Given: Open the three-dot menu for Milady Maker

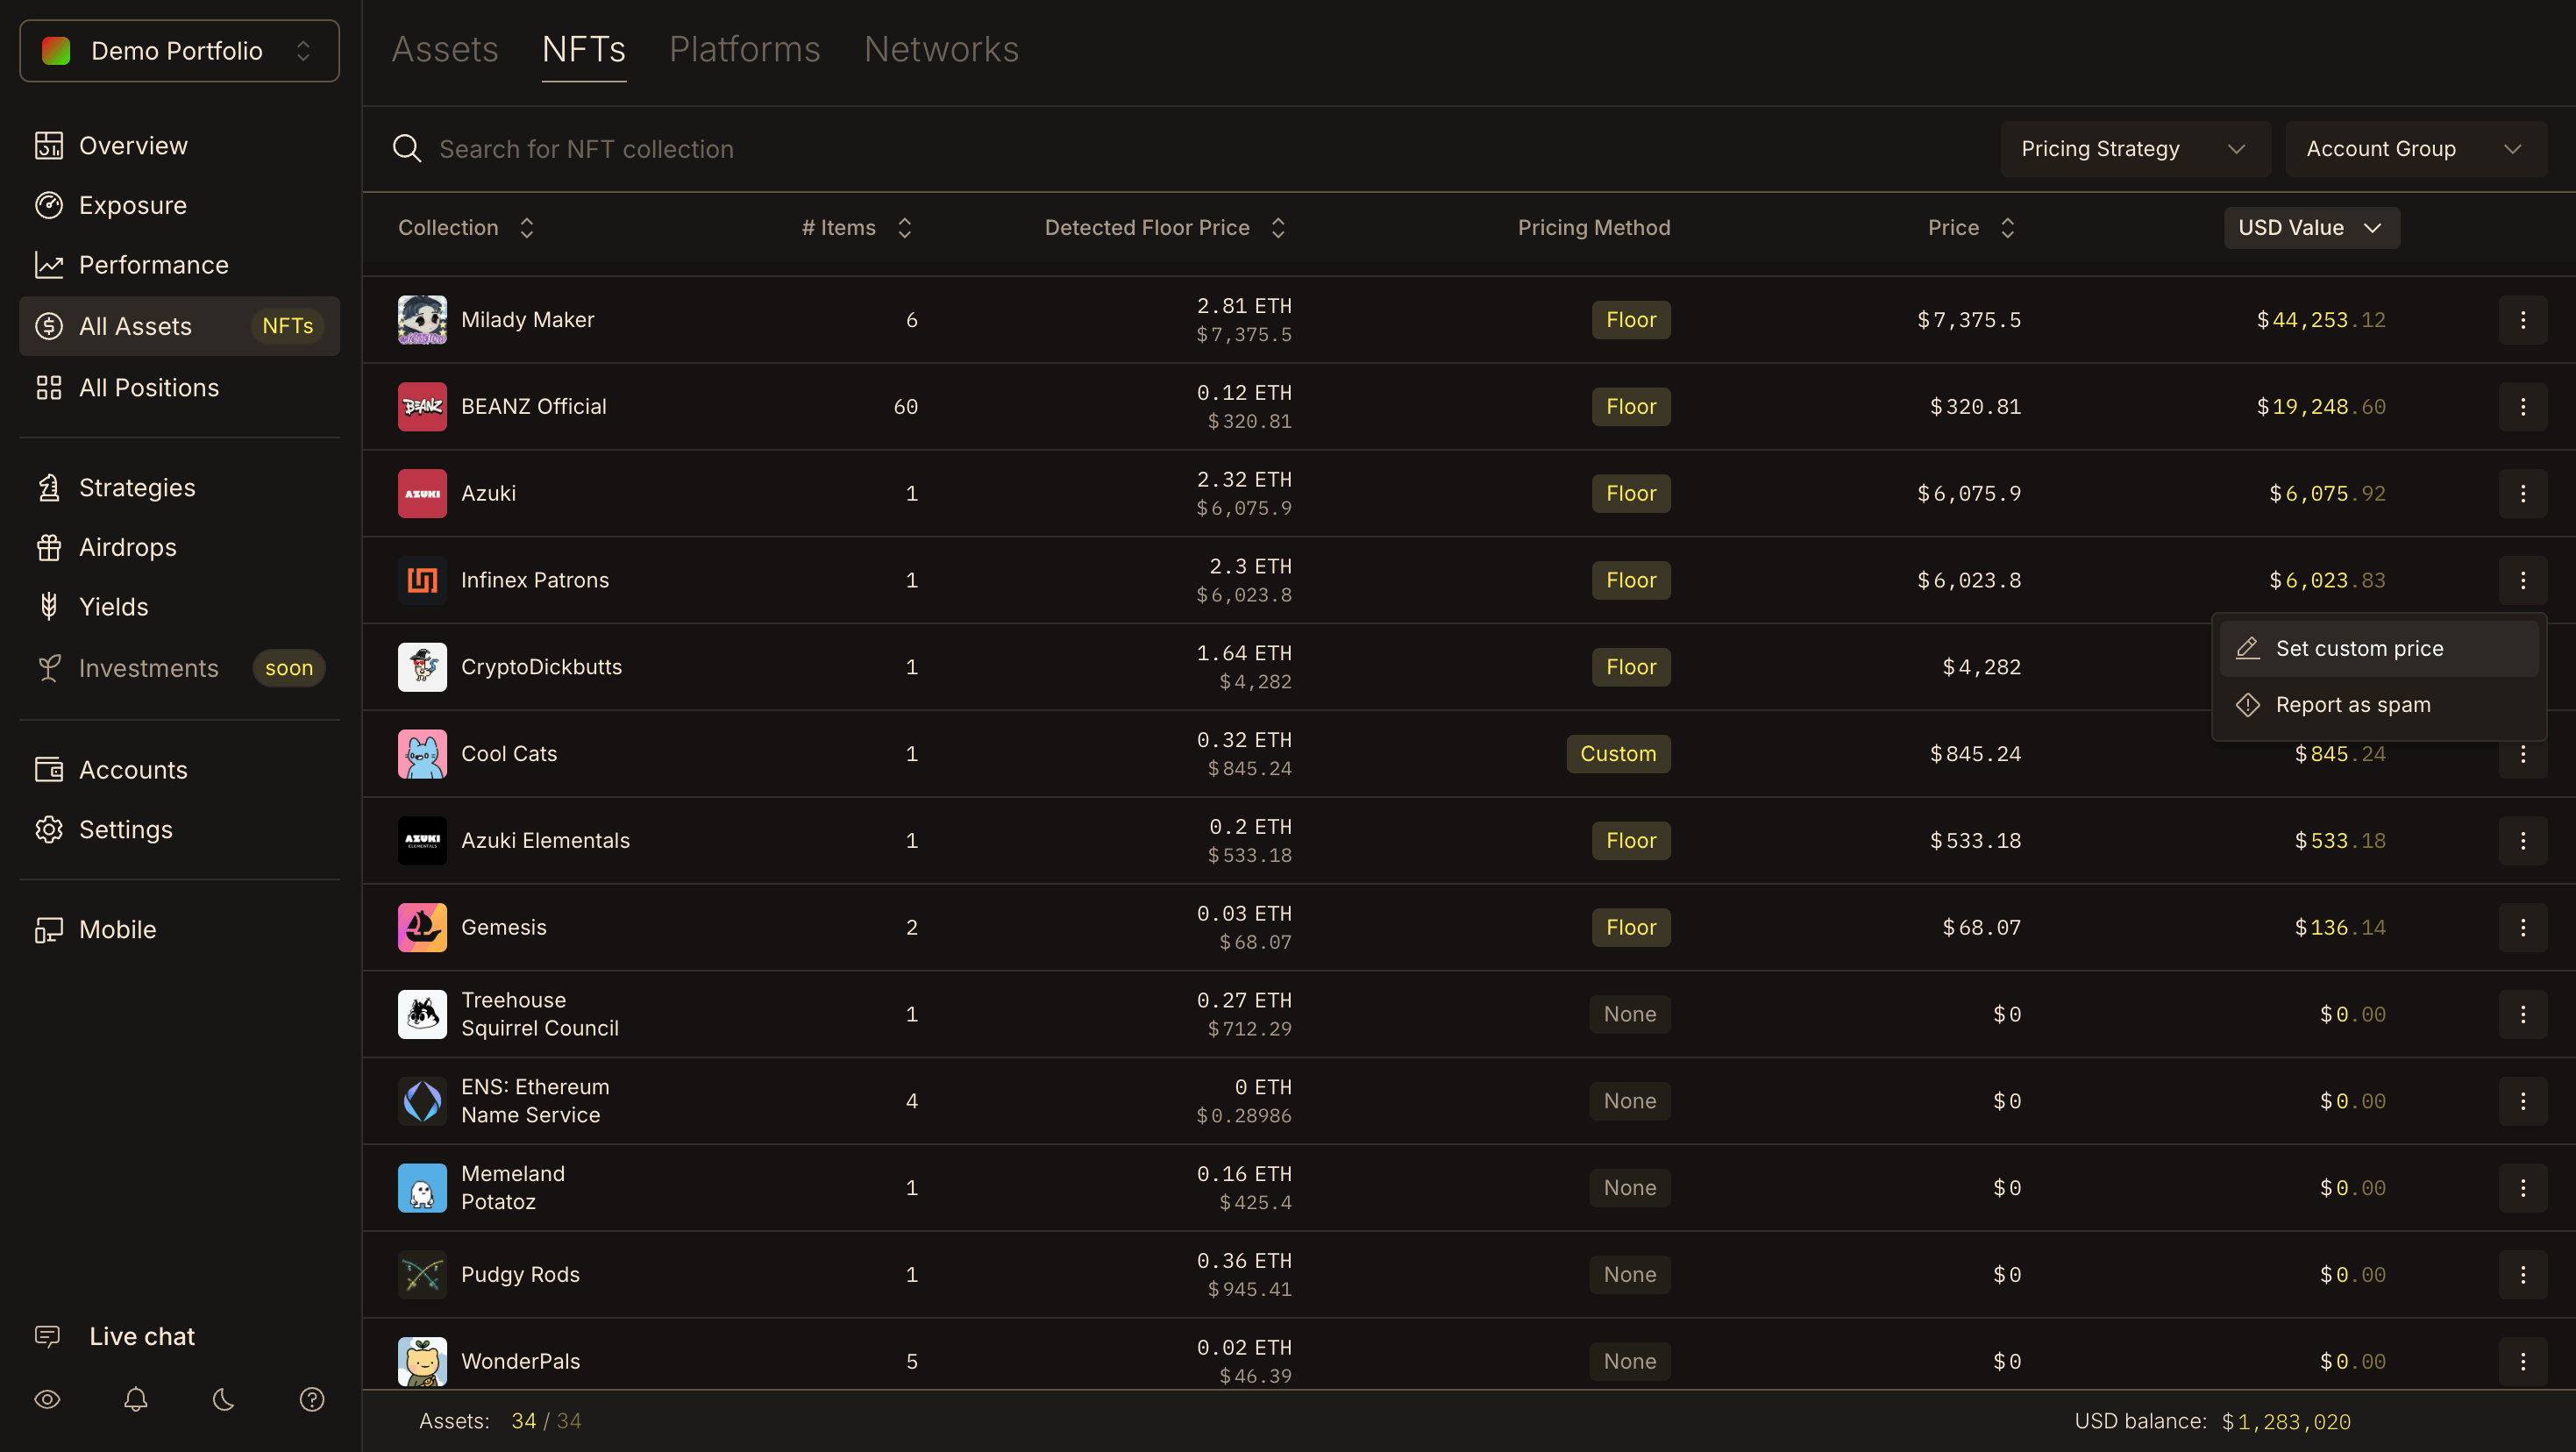Looking at the screenshot, I should 2522,320.
